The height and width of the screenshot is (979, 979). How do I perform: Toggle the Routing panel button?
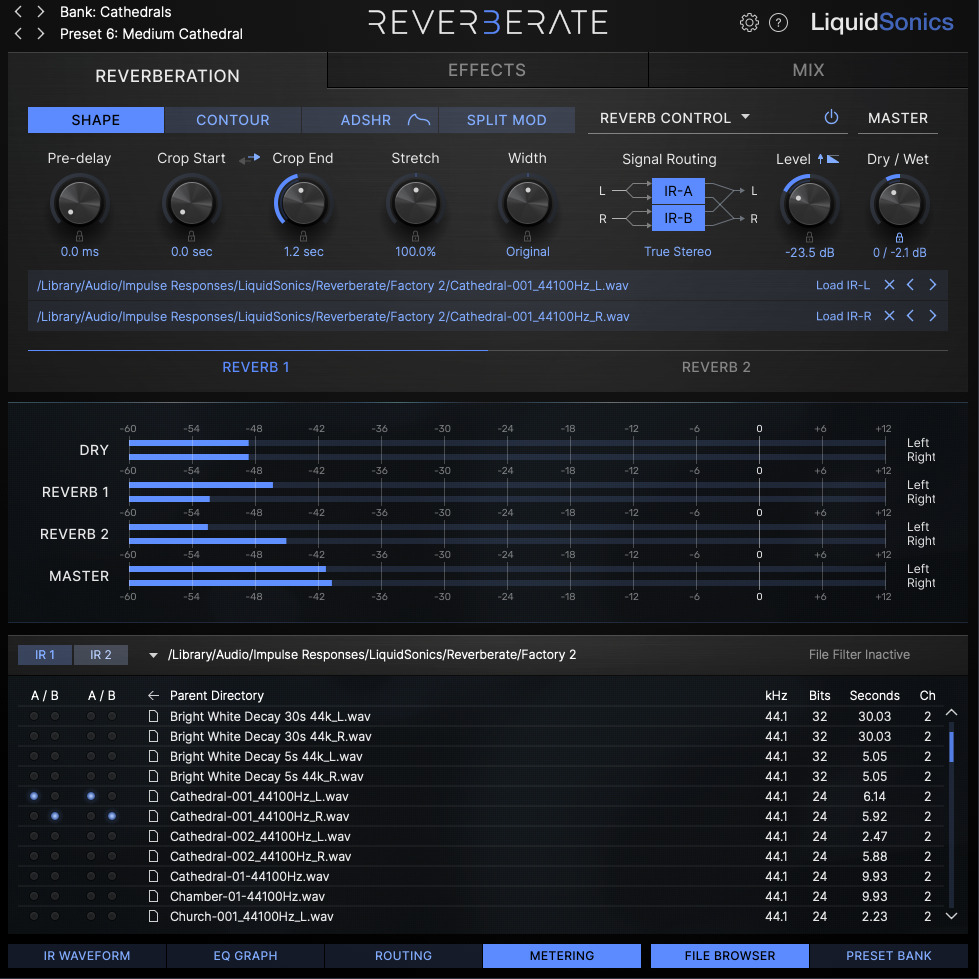pos(403,955)
